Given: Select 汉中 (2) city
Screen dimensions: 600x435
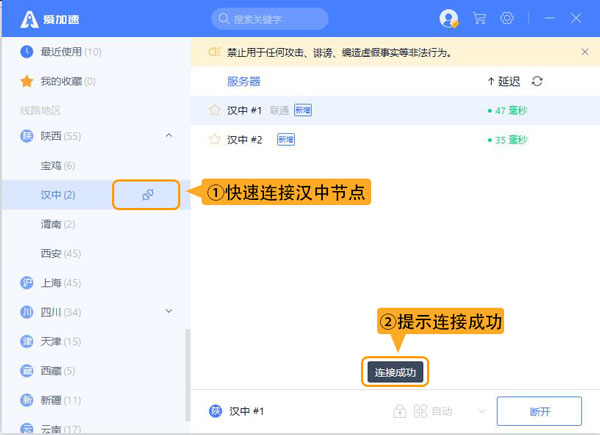Looking at the screenshot, I should click(x=58, y=195).
